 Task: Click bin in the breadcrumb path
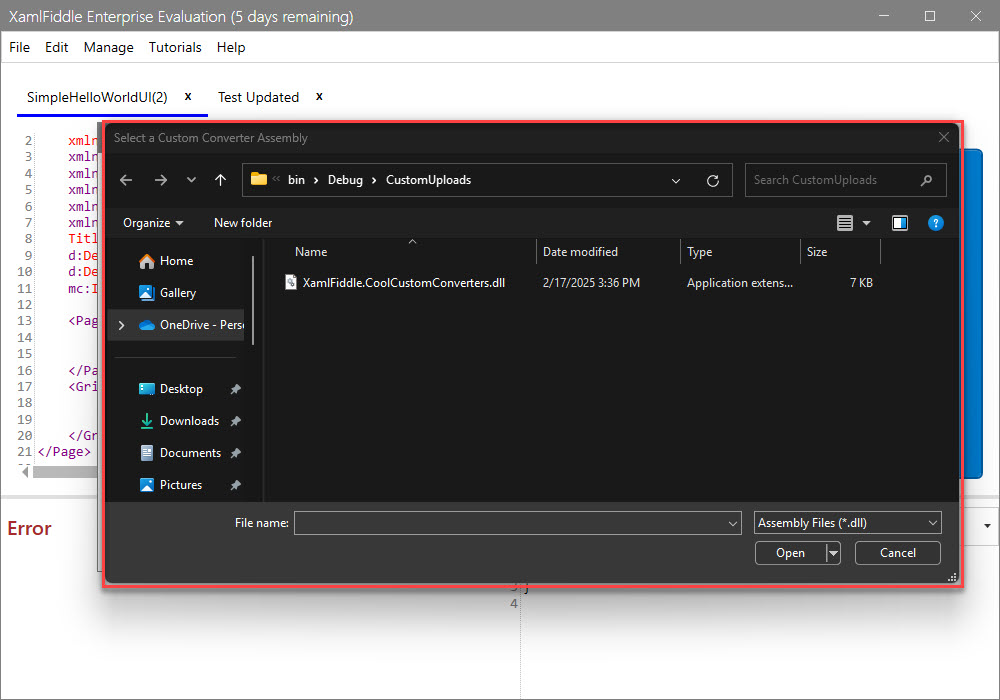297,180
